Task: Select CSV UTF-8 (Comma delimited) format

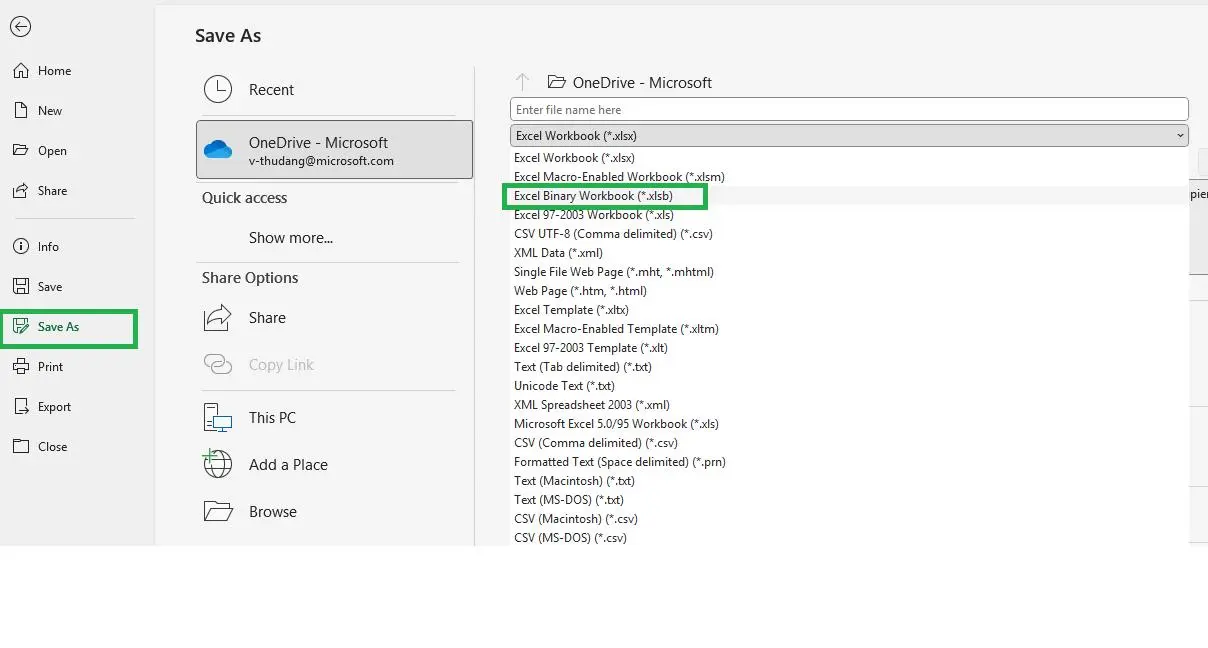Action: (x=613, y=234)
